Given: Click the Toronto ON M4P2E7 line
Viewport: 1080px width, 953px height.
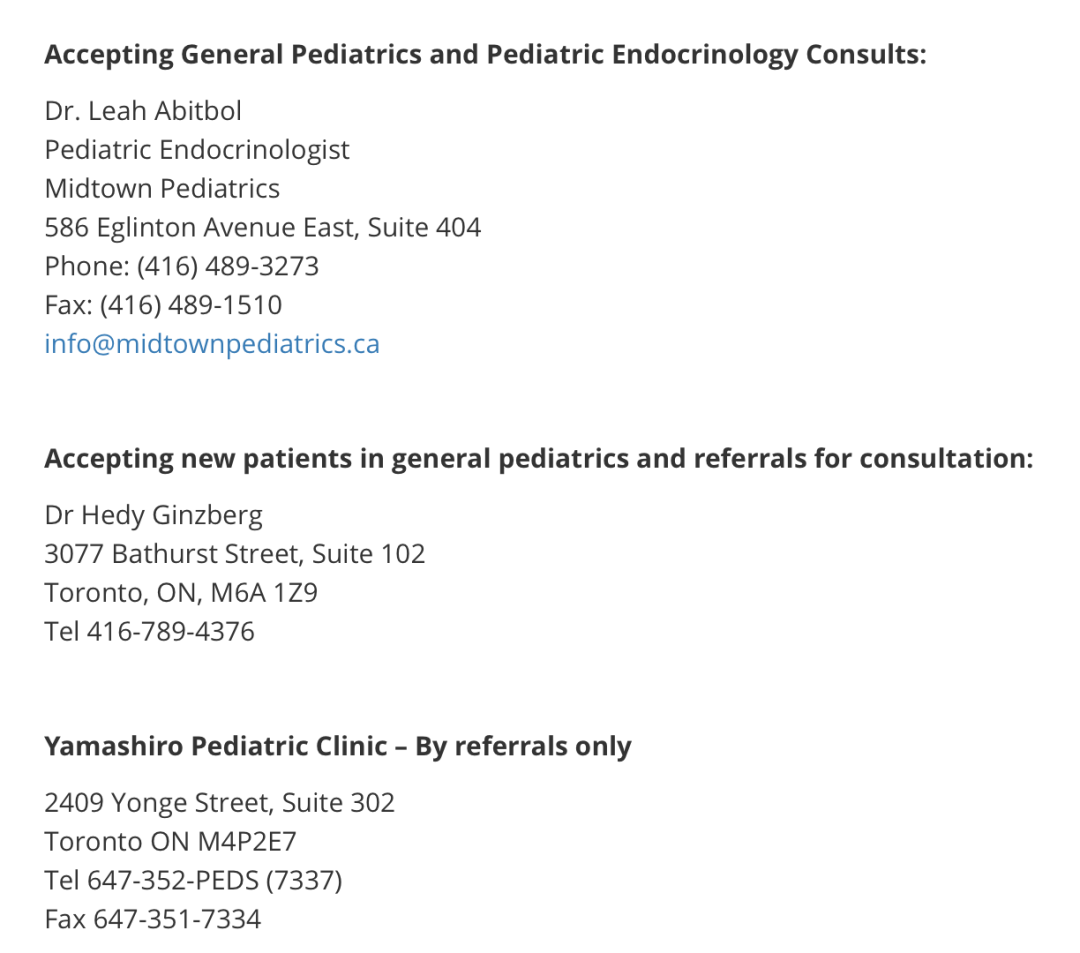Looking at the screenshot, I should click(x=170, y=841).
